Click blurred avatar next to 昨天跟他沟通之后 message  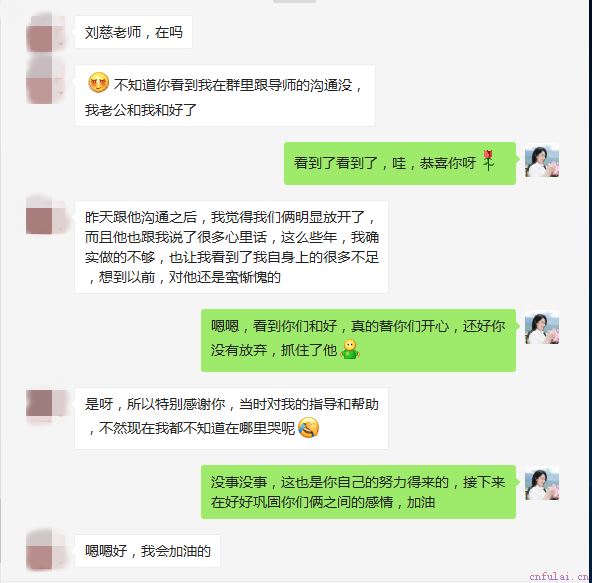[x=46, y=215]
